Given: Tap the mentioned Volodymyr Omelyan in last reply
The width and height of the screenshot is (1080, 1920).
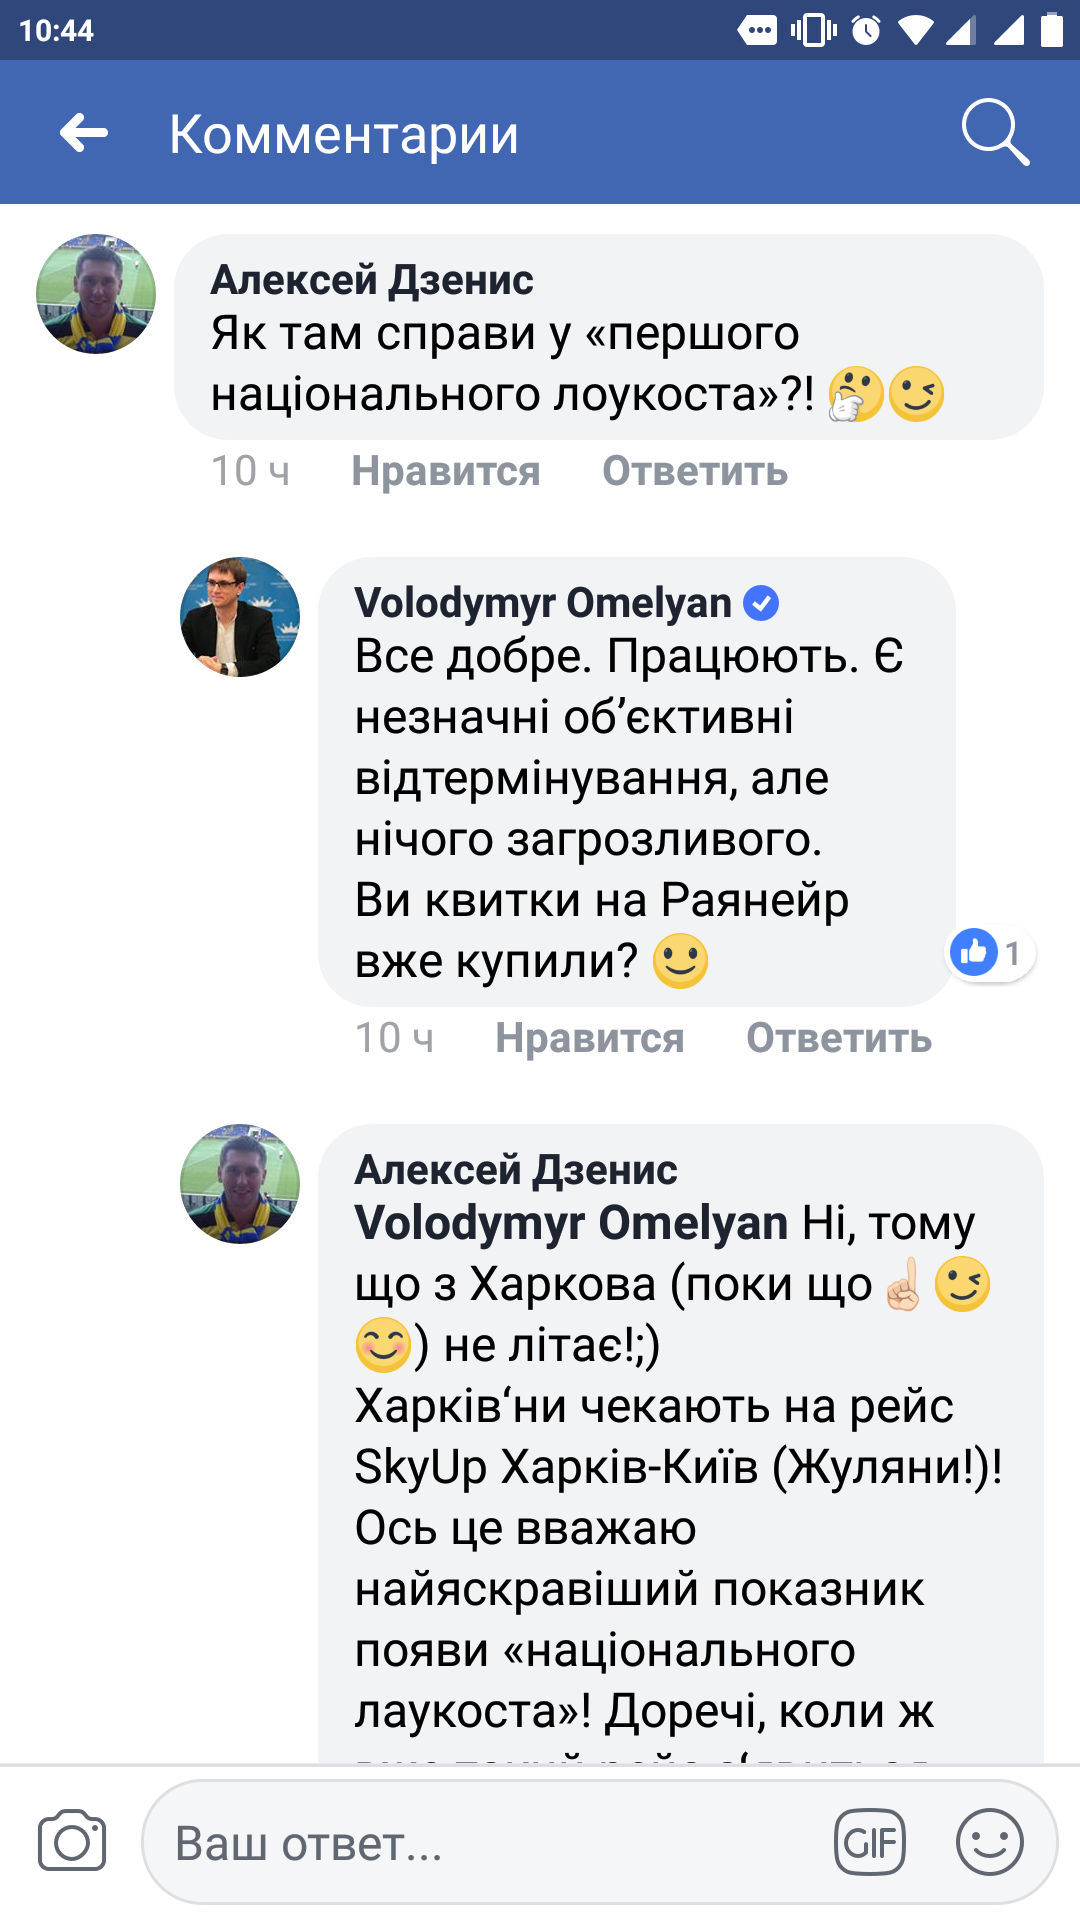Looking at the screenshot, I should pyautogui.click(x=571, y=1223).
